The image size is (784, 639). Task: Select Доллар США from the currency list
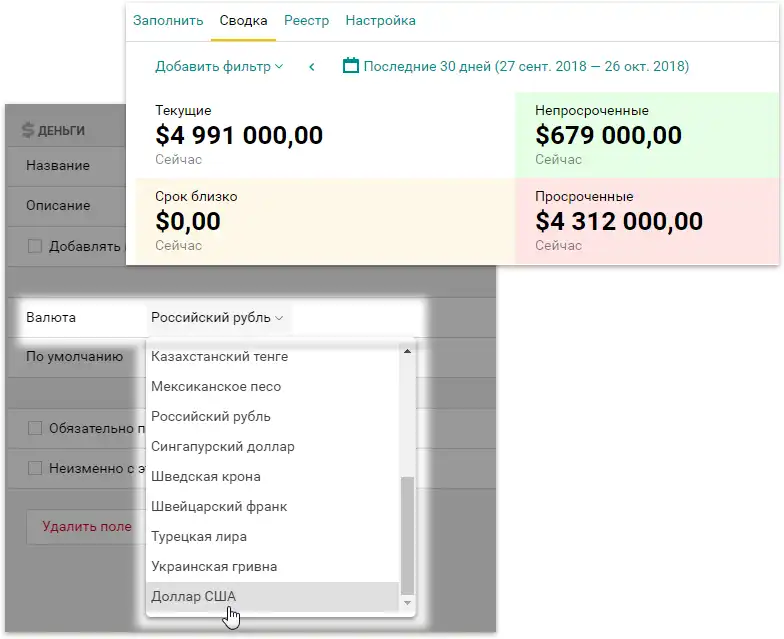click(272, 596)
